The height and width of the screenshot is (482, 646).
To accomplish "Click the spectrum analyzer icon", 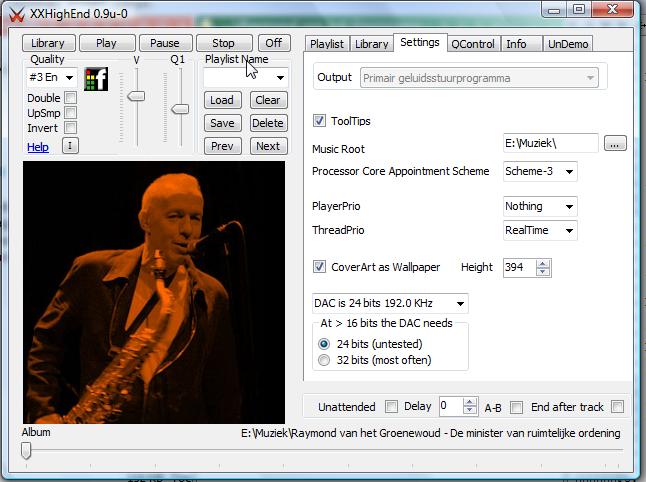I will click(96, 79).
